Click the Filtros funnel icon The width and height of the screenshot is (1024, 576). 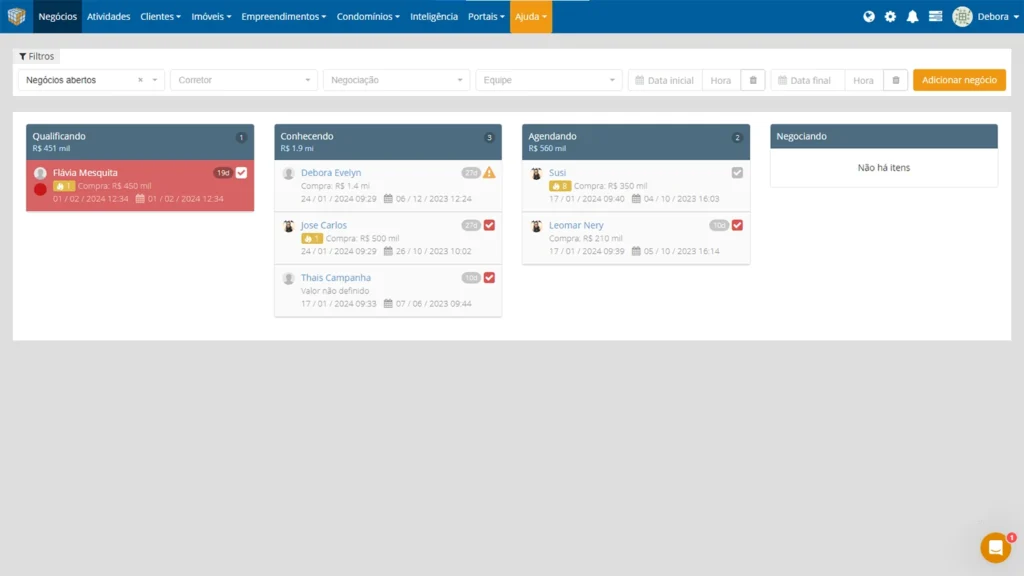point(22,57)
